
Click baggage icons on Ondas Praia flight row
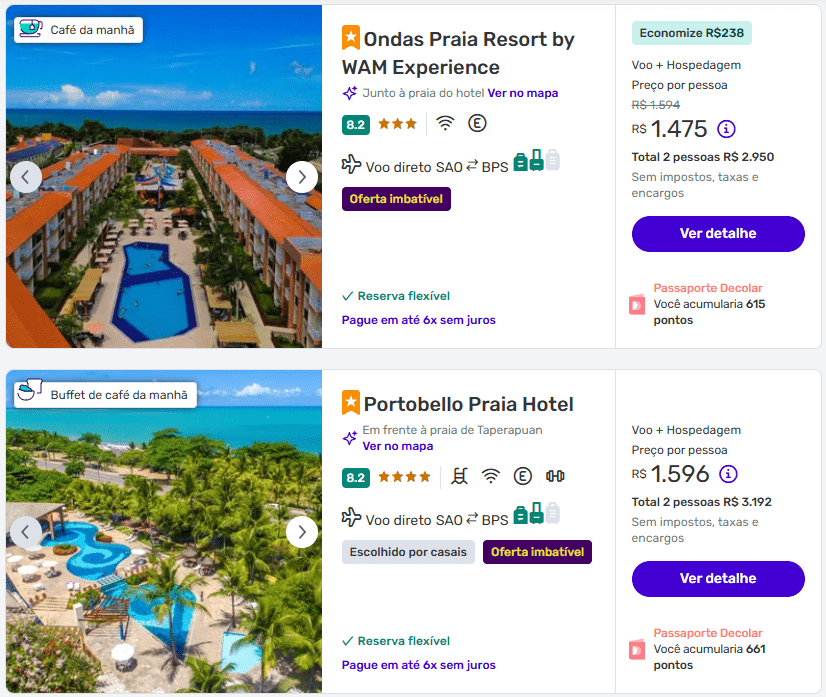pos(536,162)
